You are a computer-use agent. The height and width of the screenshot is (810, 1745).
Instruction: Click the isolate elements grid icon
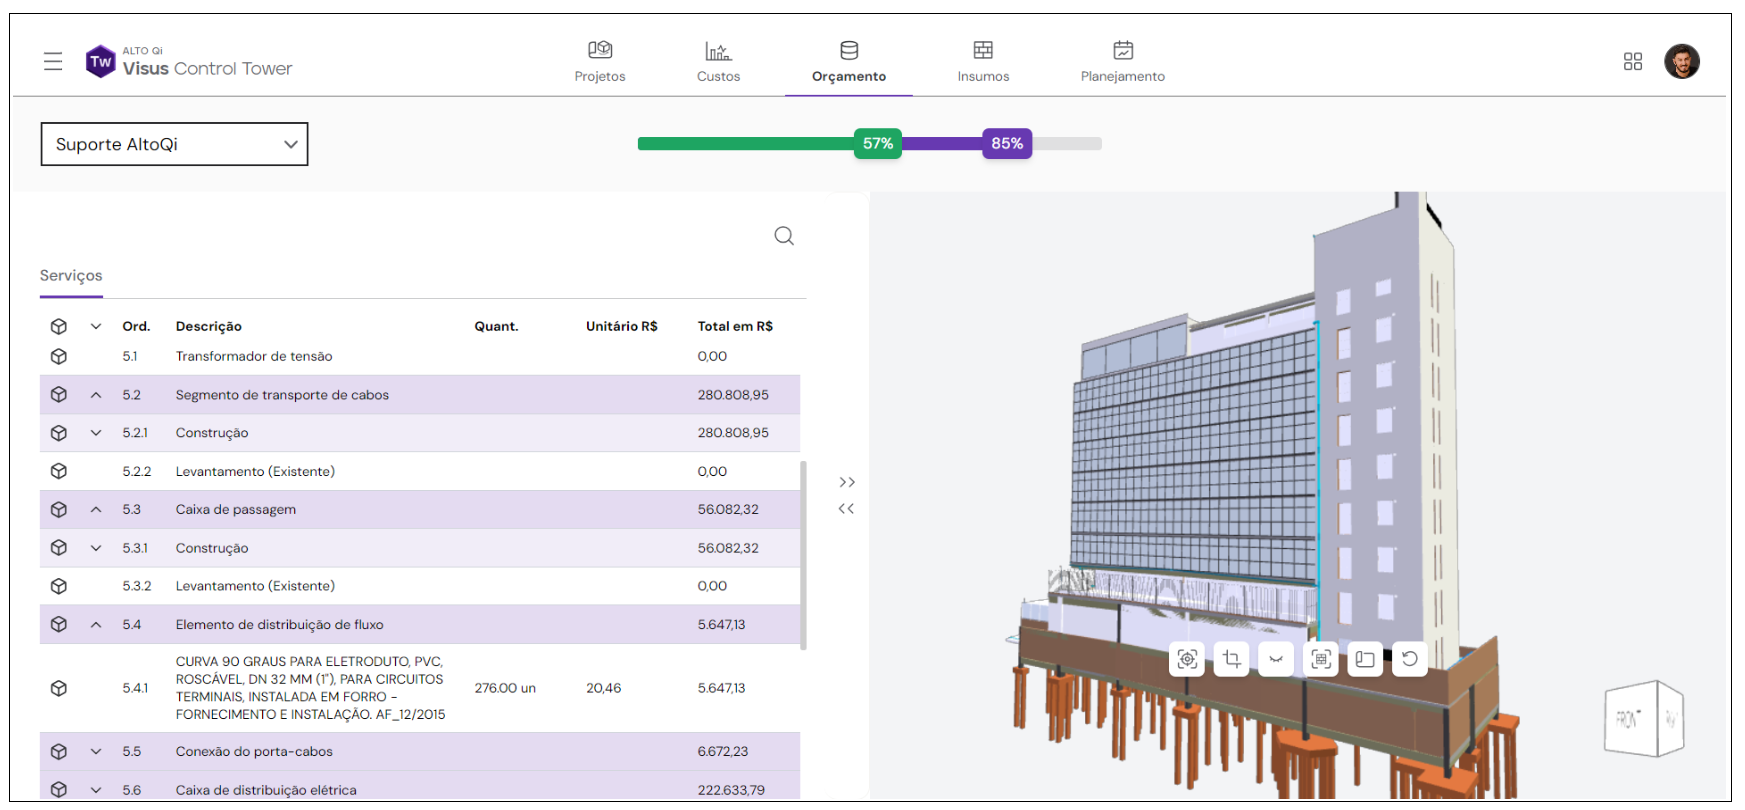1321,659
